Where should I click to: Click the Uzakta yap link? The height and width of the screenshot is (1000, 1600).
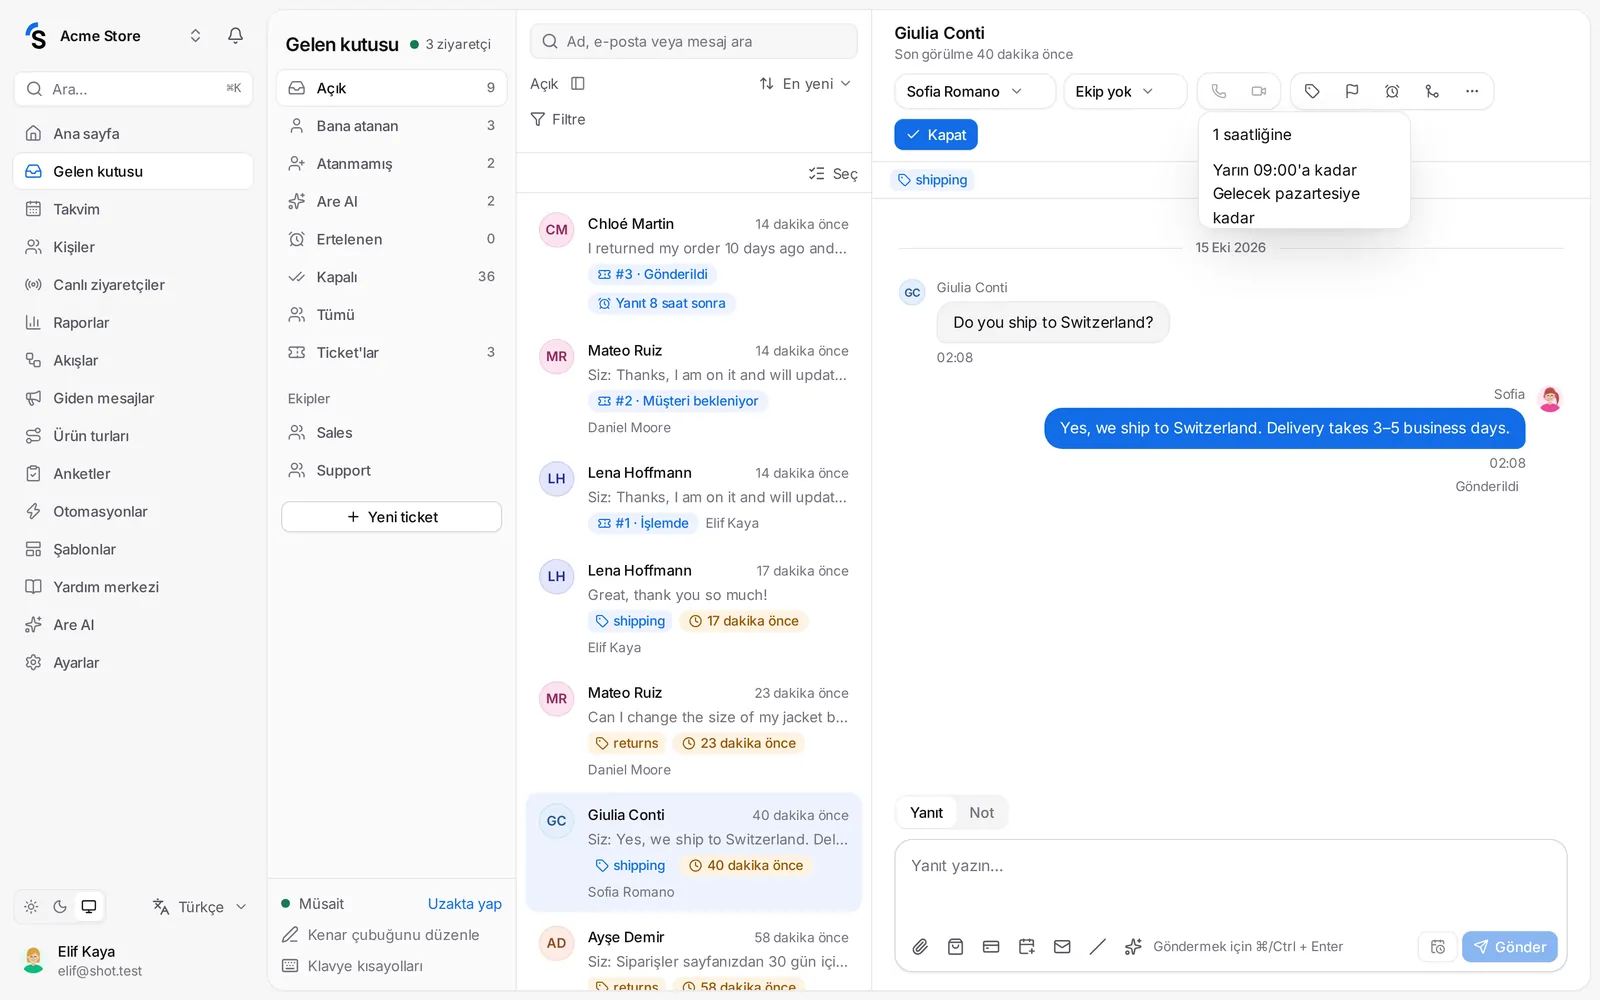[465, 904]
